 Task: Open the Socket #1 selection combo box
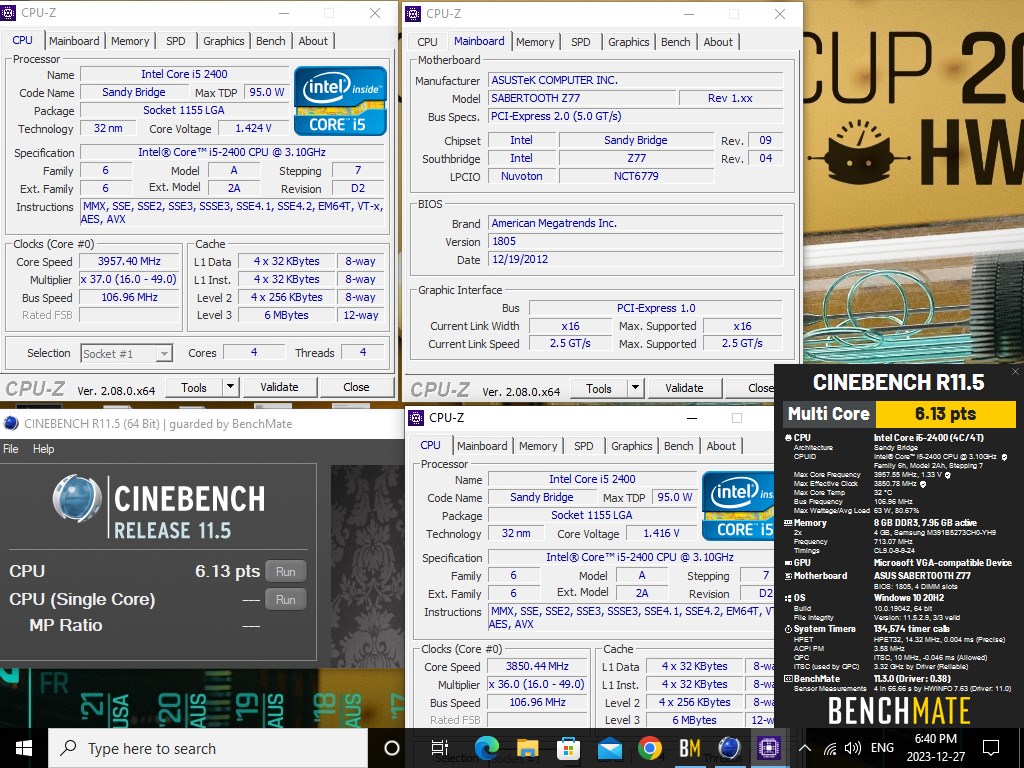point(127,353)
